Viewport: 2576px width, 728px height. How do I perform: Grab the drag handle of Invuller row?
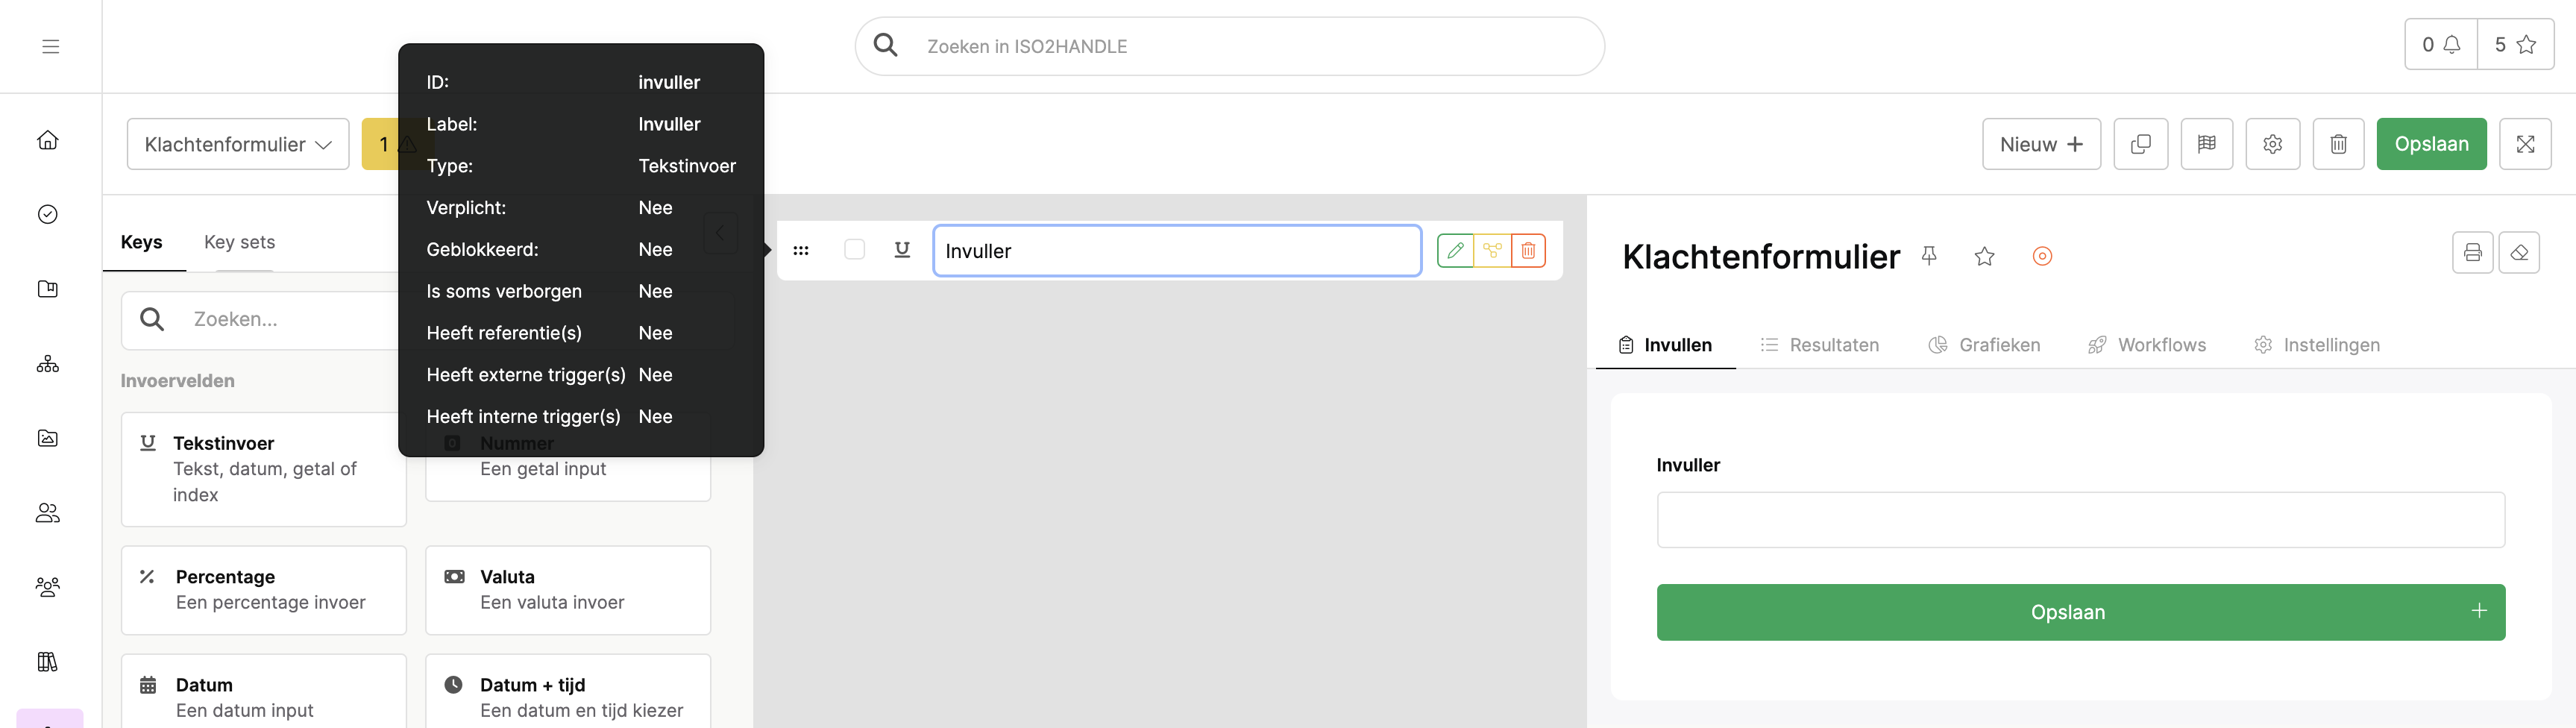click(x=801, y=251)
